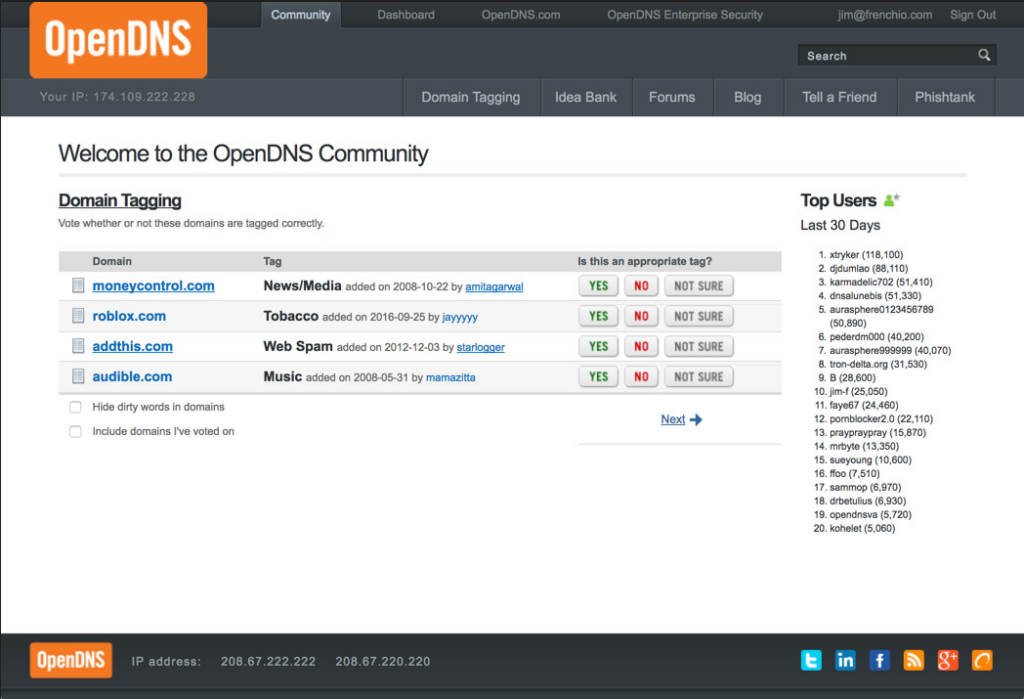Click the search magnifier icon
The width and height of the screenshot is (1024, 699).
point(984,55)
